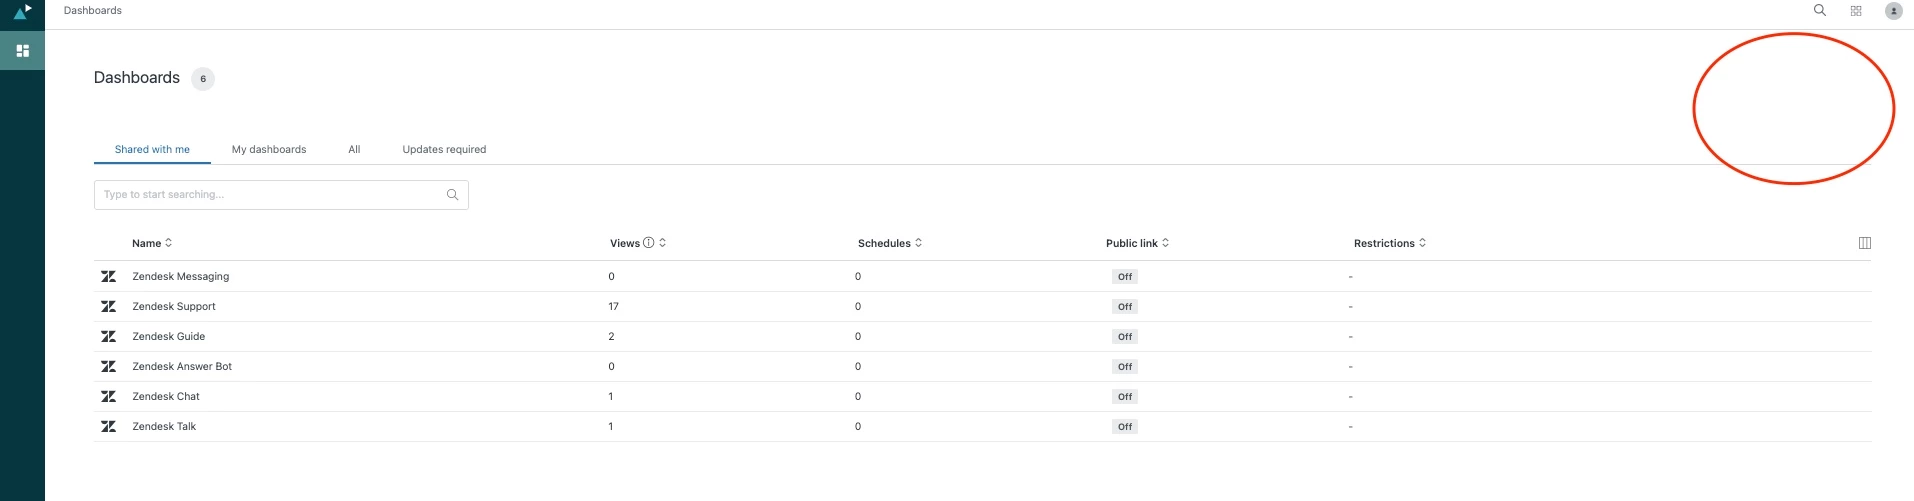The height and width of the screenshot is (501, 1914).
Task: Click Zendesk logo beside Zendesk Guide
Action: click(x=108, y=336)
